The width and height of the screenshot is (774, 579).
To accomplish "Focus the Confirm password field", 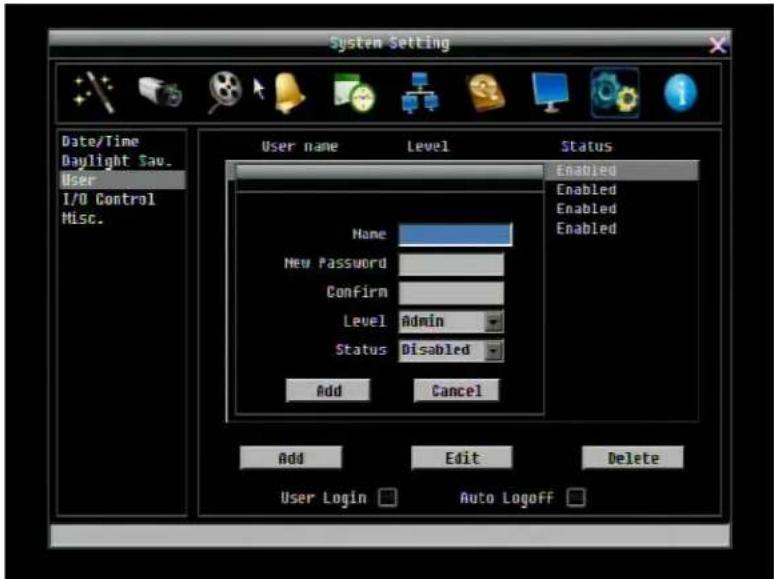I will click(451, 293).
